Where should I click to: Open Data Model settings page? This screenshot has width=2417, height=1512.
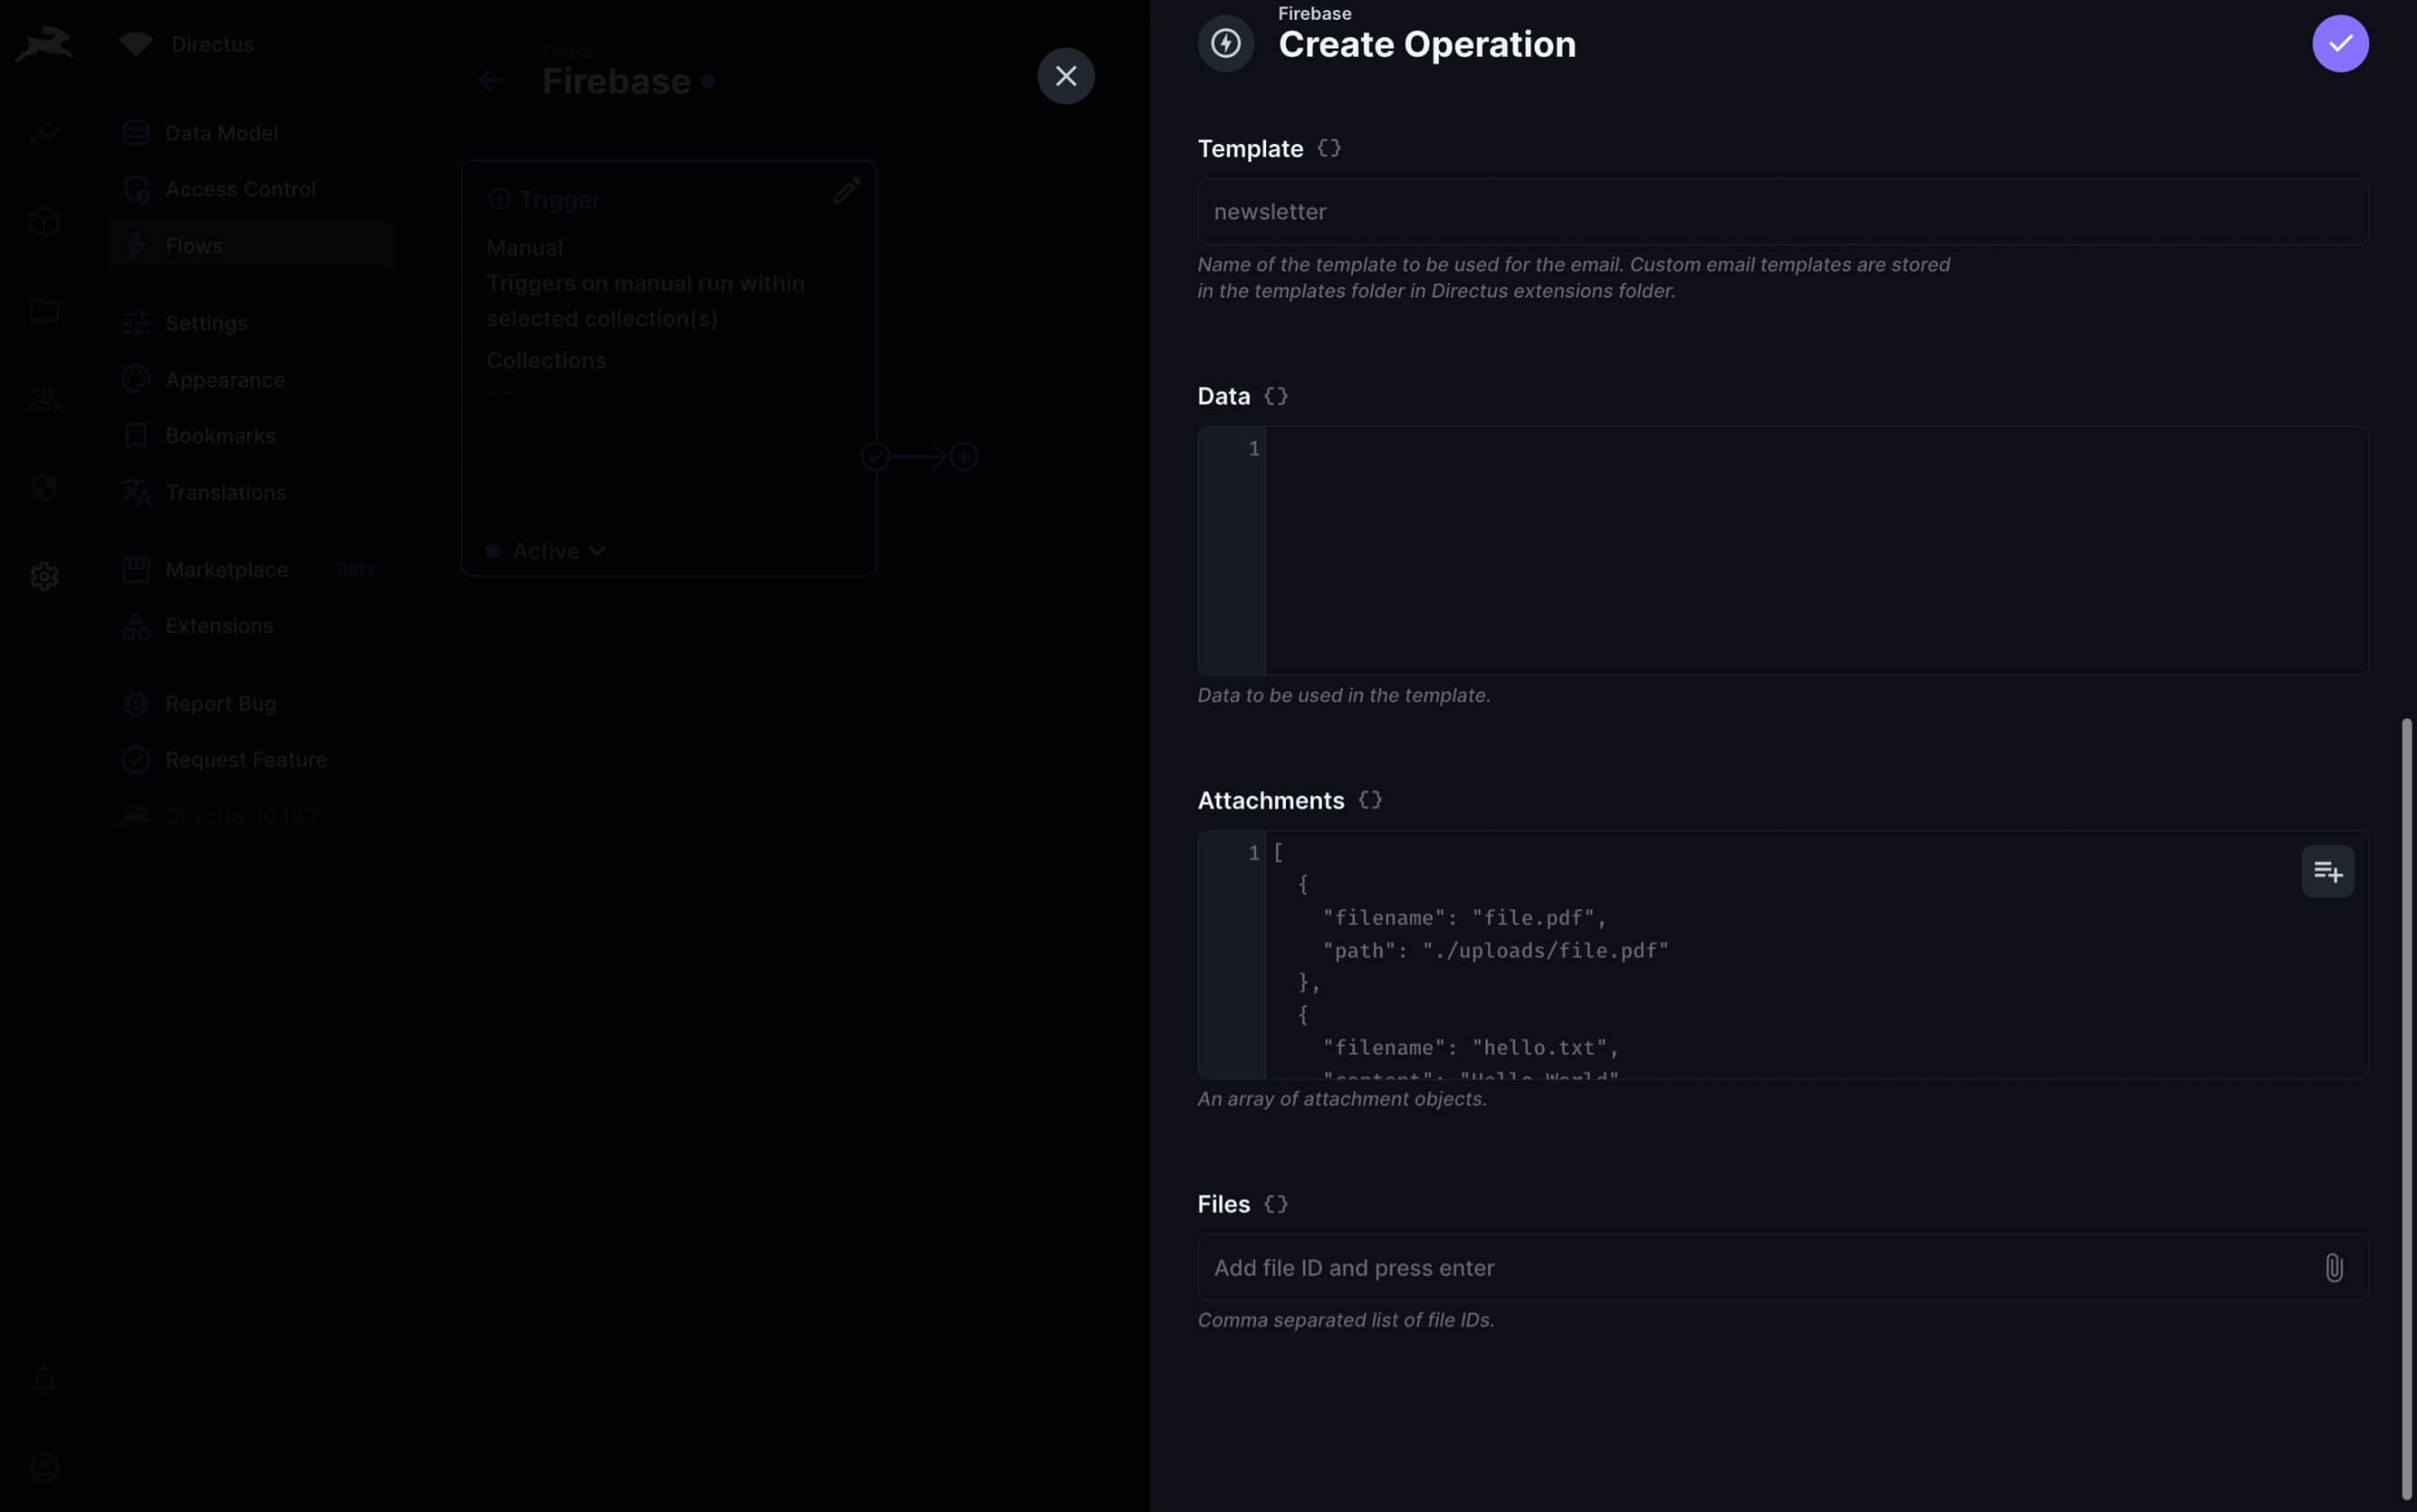click(221, 133)
